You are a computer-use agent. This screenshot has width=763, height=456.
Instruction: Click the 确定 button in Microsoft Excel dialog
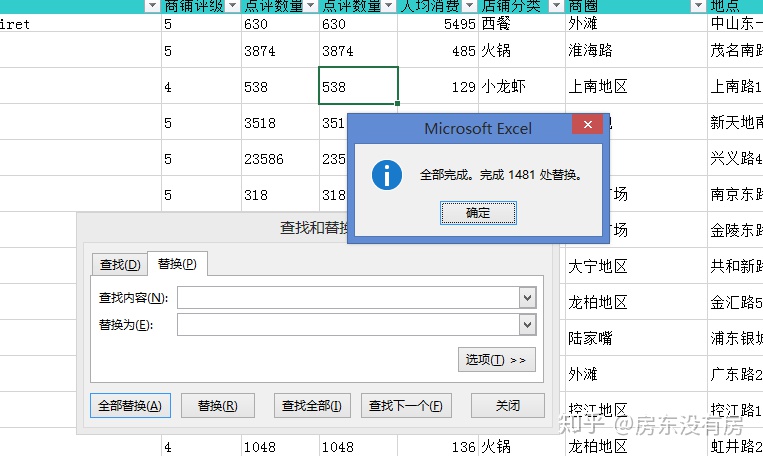tap(478, 213)
